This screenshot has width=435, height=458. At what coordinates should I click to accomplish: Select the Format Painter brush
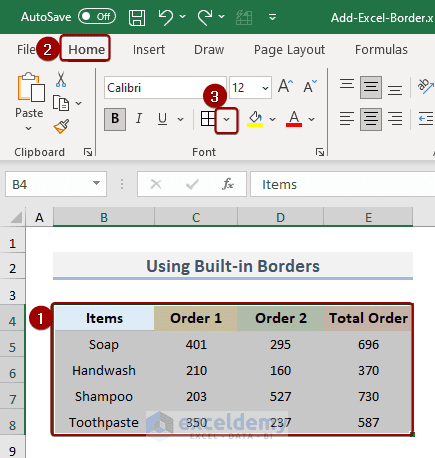(61, 126)
